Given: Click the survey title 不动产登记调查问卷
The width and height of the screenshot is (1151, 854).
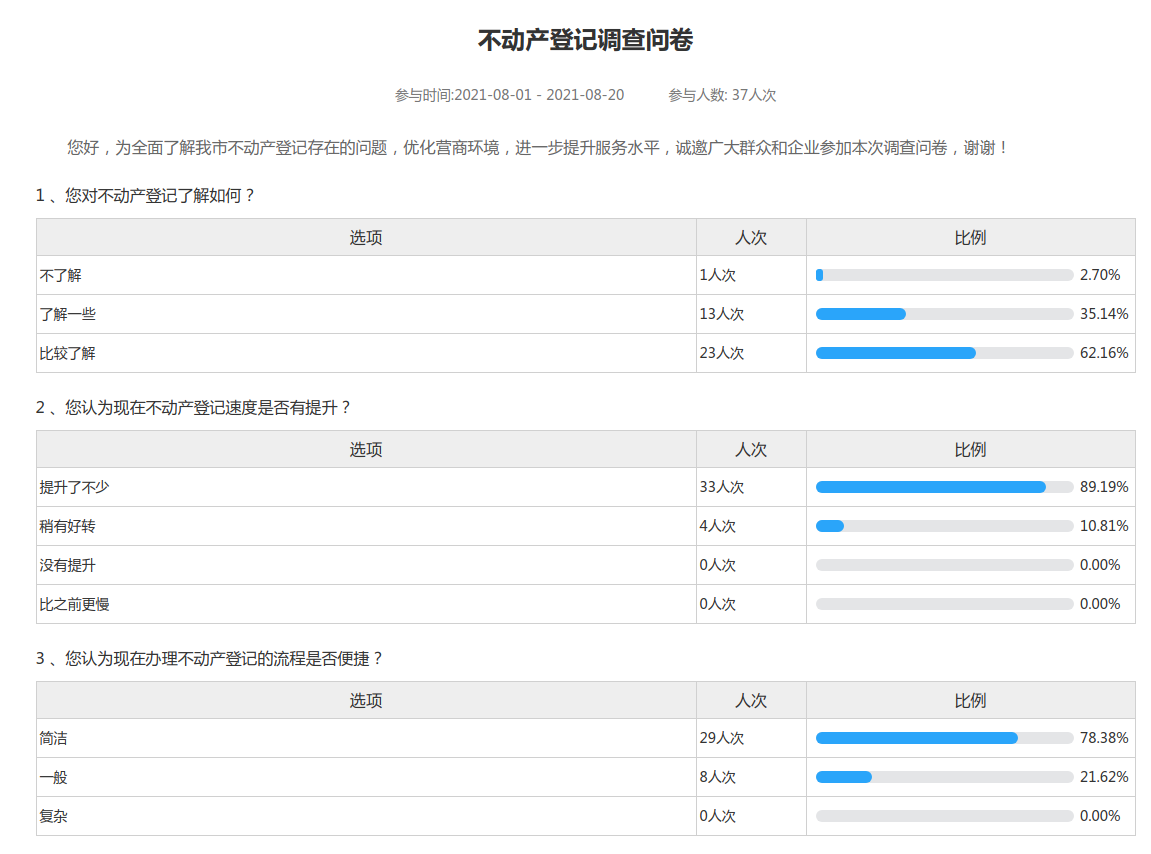Looking at the screenshot, I should [585, 41].
